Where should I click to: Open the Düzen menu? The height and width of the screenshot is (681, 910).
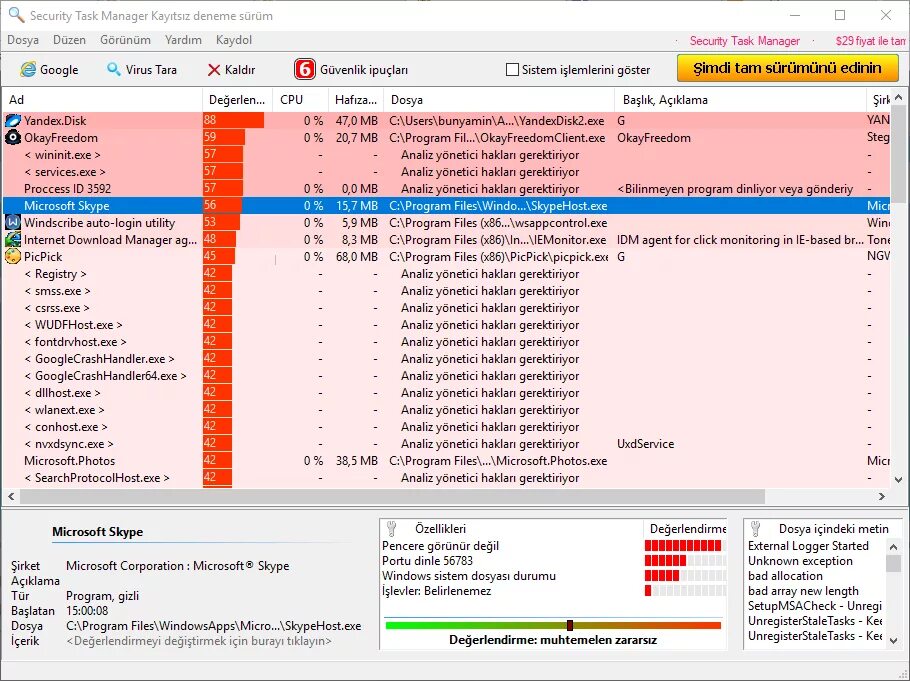pyautogui.click(x=69, y=40)
